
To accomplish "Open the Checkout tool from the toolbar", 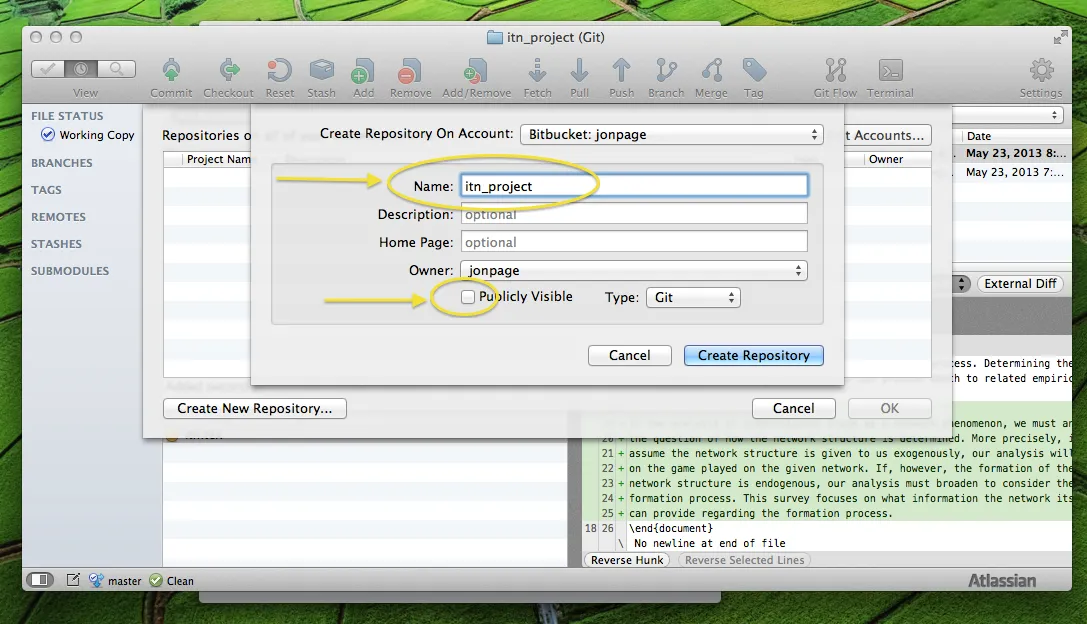I will [x=228, y=75].
